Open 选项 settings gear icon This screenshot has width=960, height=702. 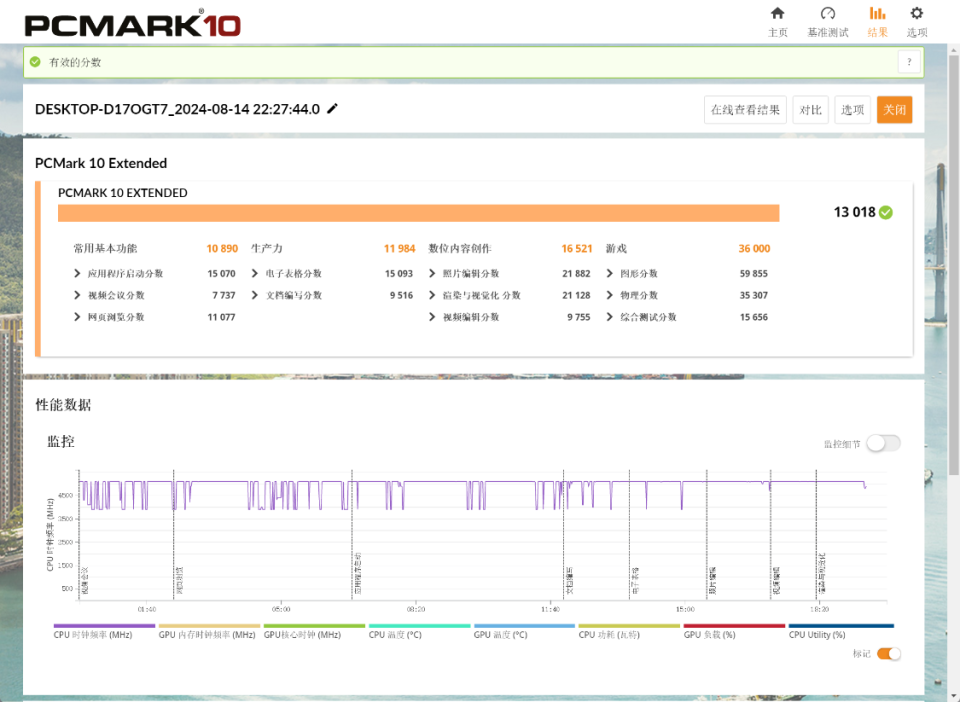click(x=917, y=13)
